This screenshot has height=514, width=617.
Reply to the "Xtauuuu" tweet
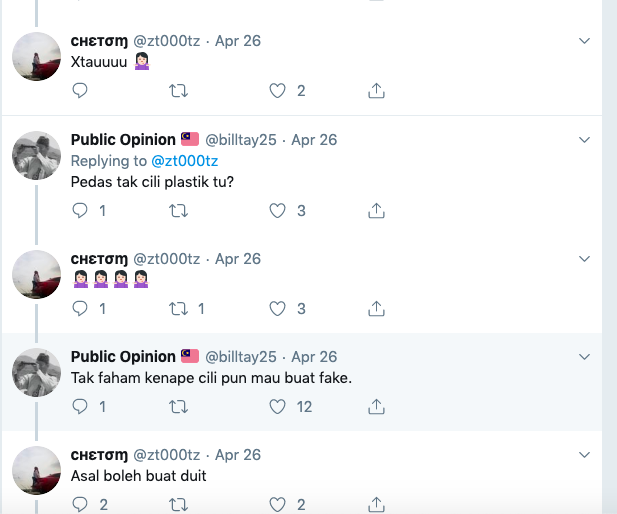[x=80, y=91]
